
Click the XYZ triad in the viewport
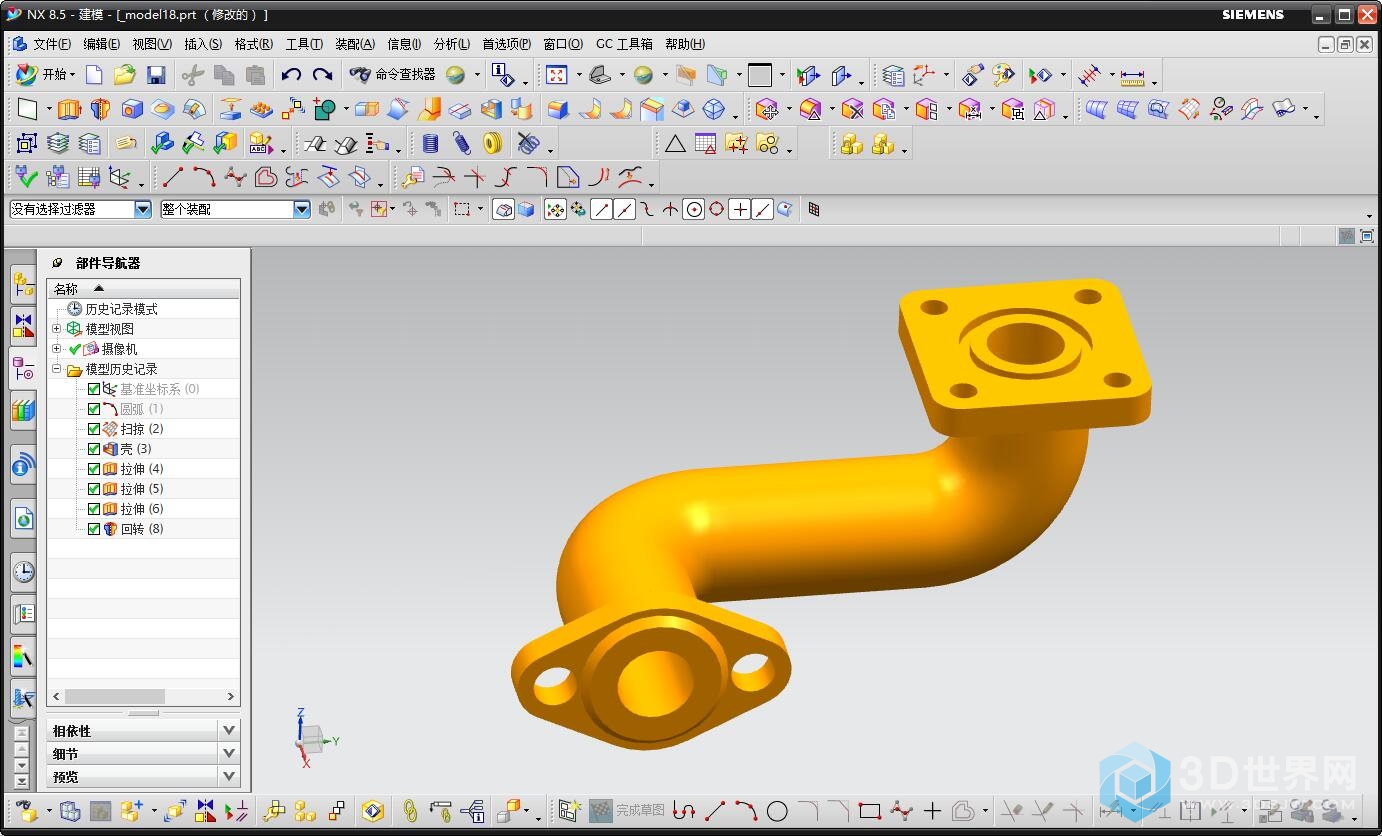point(315,738)
